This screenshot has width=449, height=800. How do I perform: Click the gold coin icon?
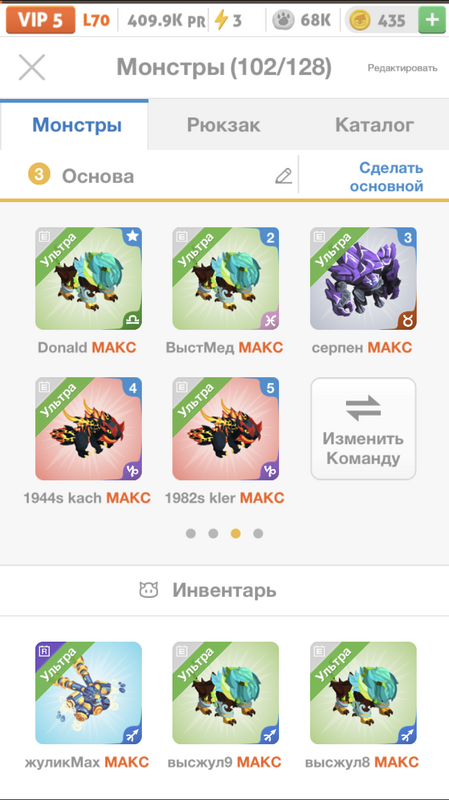[360, 20]
